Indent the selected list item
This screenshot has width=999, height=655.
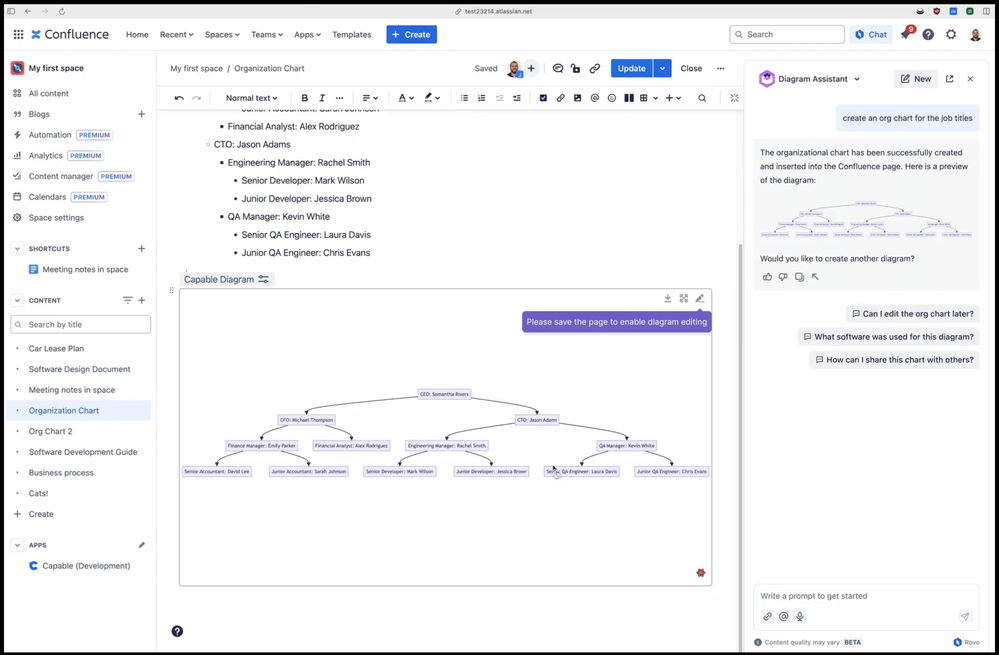pos(517,98)
